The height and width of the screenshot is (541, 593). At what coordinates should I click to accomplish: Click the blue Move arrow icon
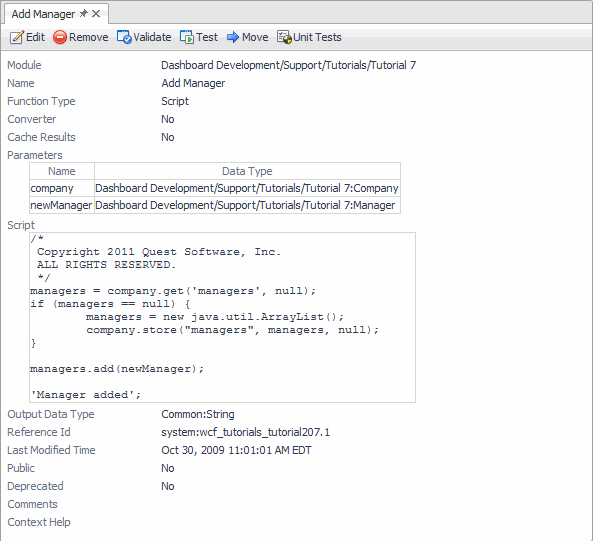click(233, 37)
